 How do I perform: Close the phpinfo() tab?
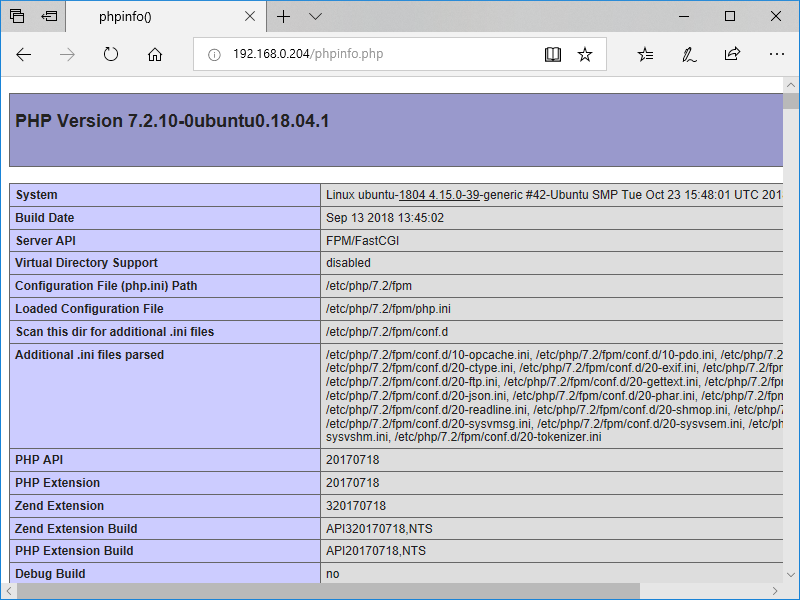[x=250, y=16]
